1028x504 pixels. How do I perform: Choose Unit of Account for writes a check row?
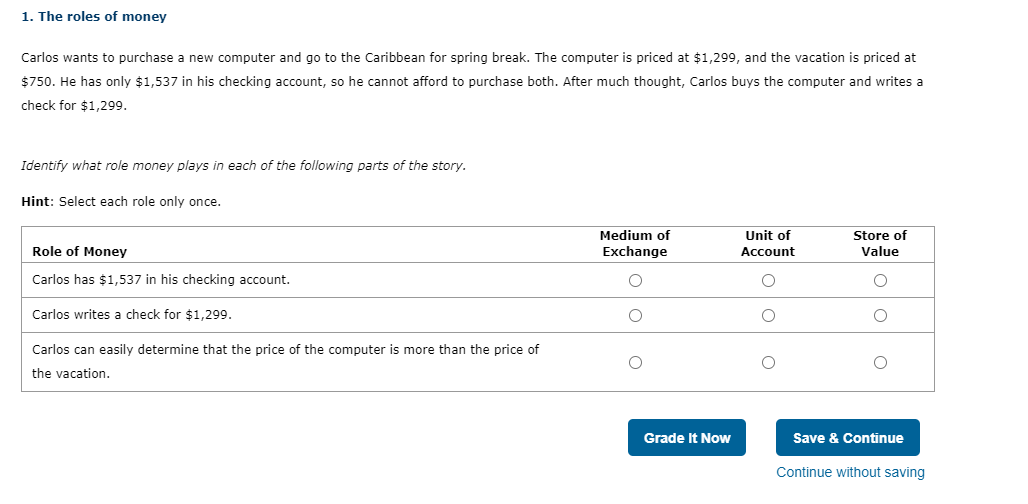click(768, 316)
